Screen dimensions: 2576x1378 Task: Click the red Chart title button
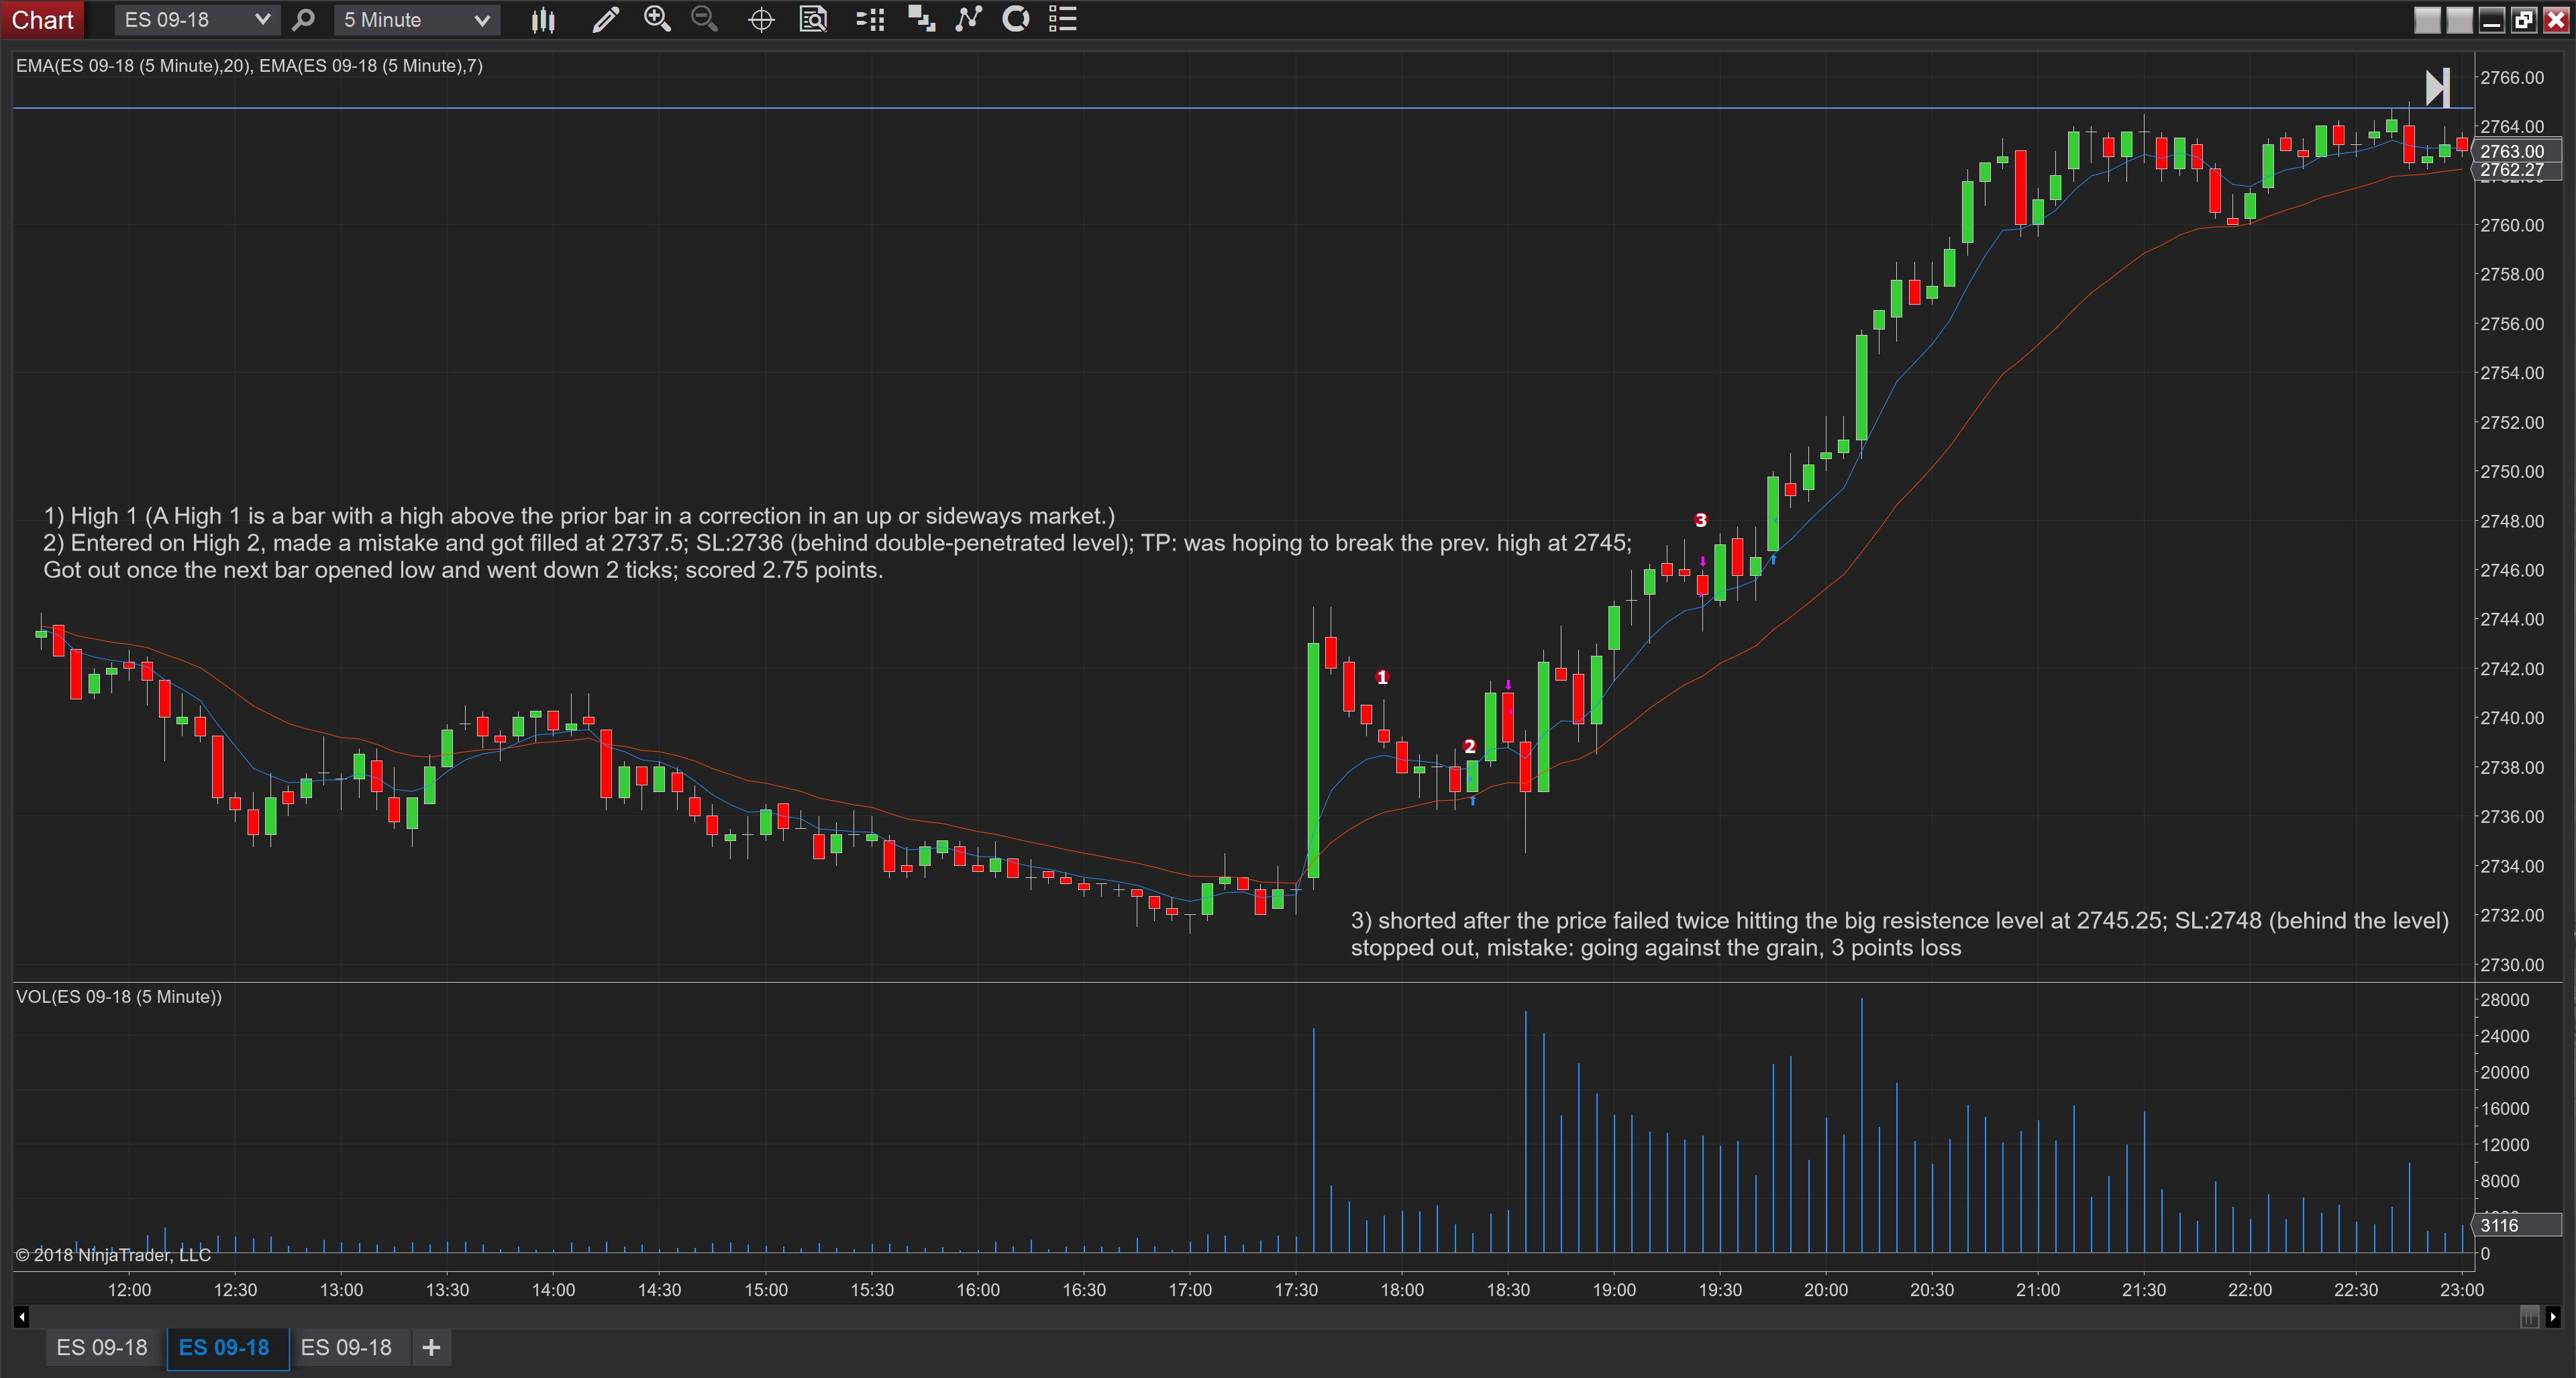(42, 20)
